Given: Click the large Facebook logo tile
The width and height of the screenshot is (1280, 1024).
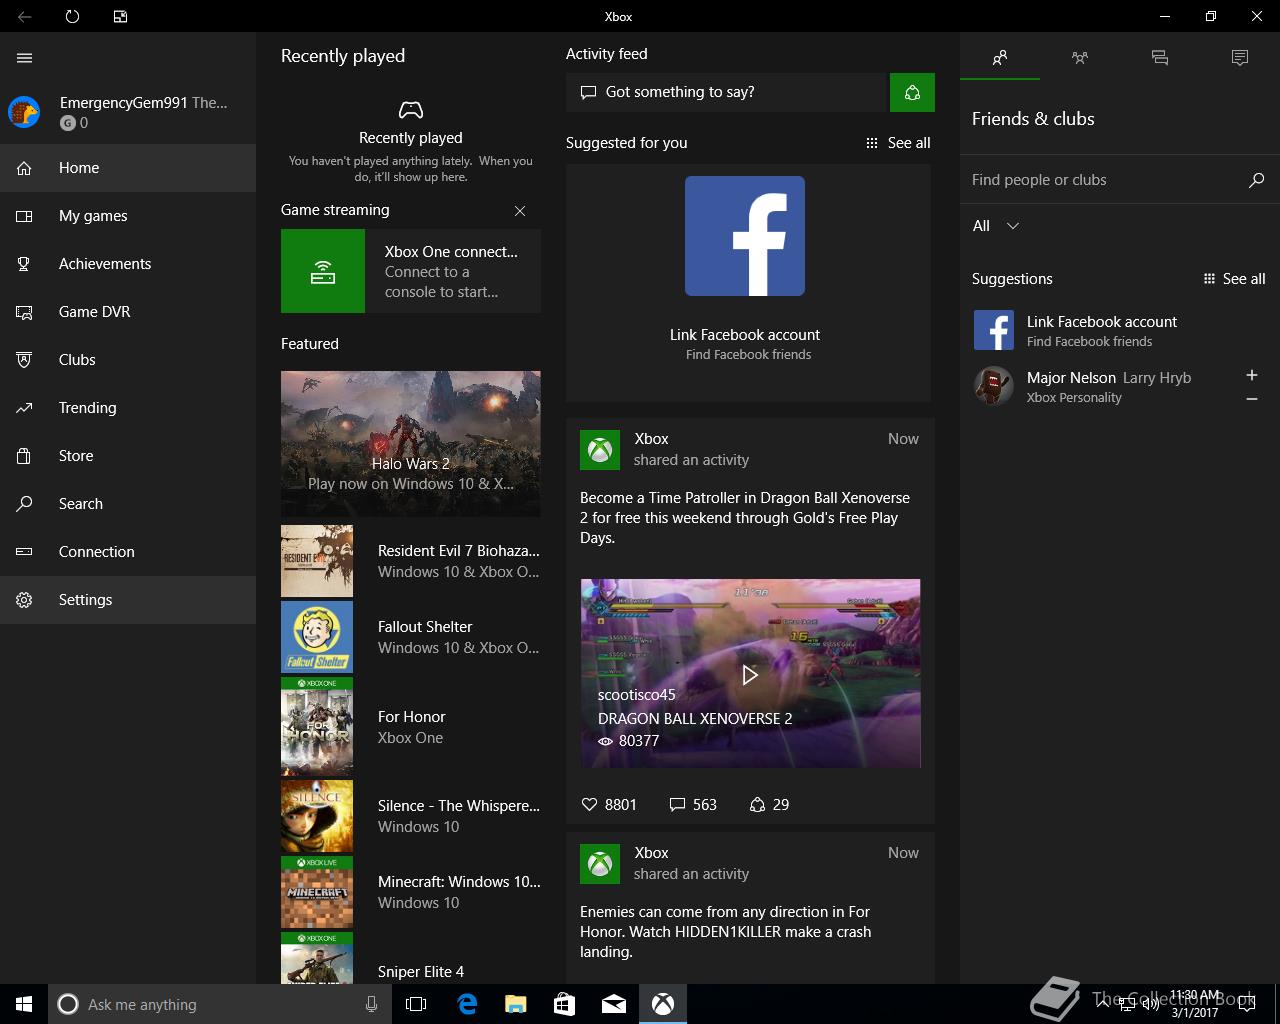Looking at the screenshot, I should click(x=745, y=236).
